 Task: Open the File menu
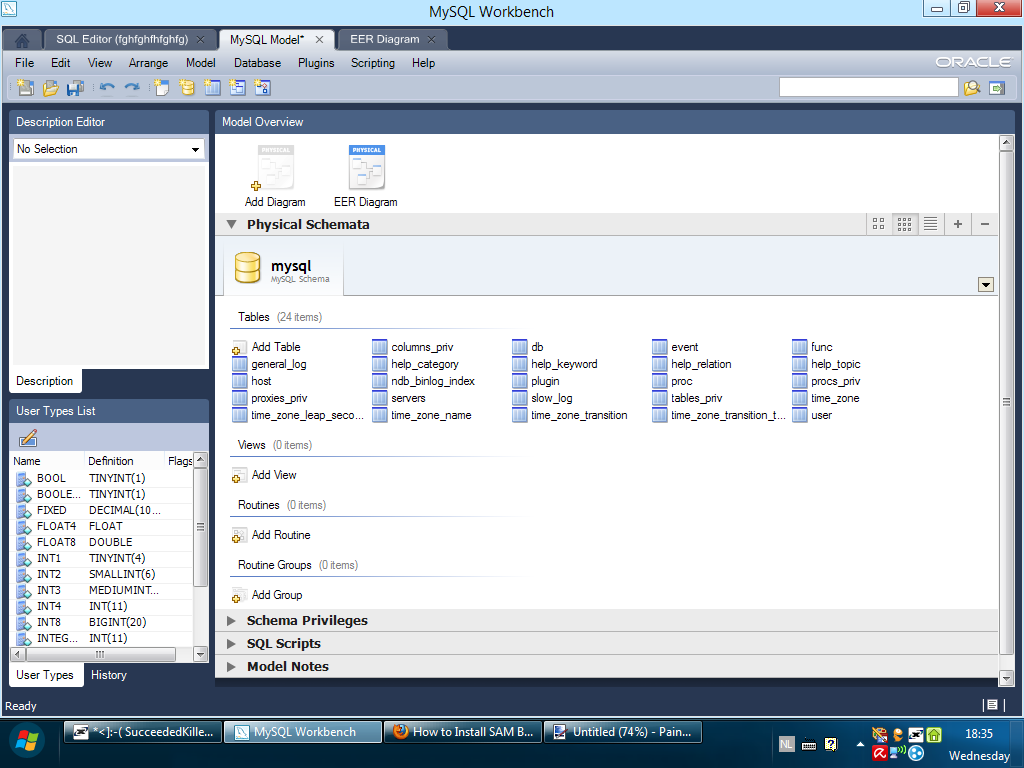point(24,63)
